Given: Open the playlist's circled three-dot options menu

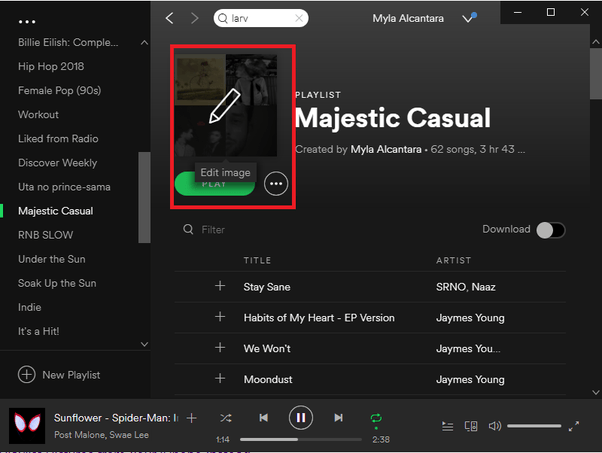Looking at the screenshot, I should (276, 184).
